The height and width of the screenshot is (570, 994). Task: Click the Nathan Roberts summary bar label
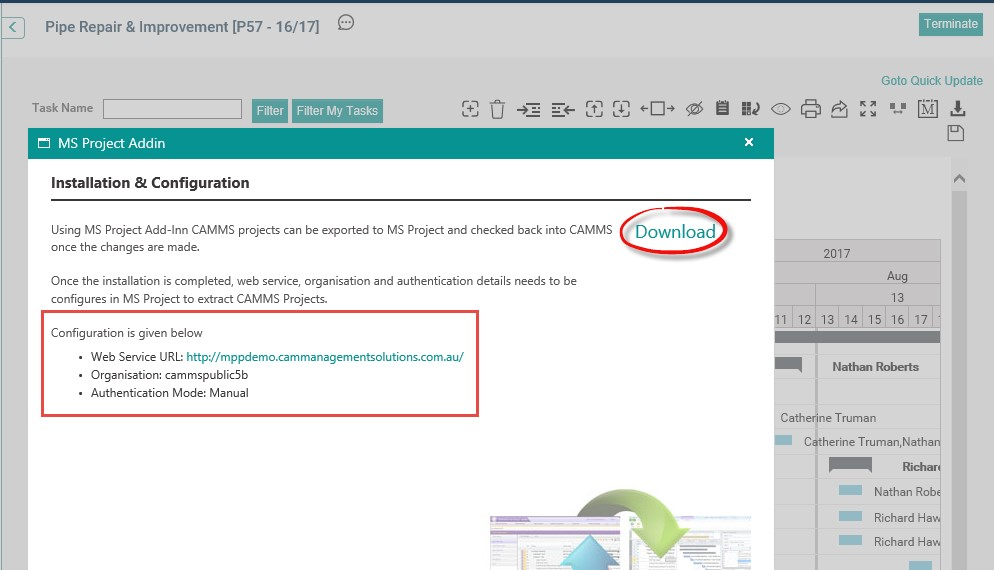click(875, 366)
